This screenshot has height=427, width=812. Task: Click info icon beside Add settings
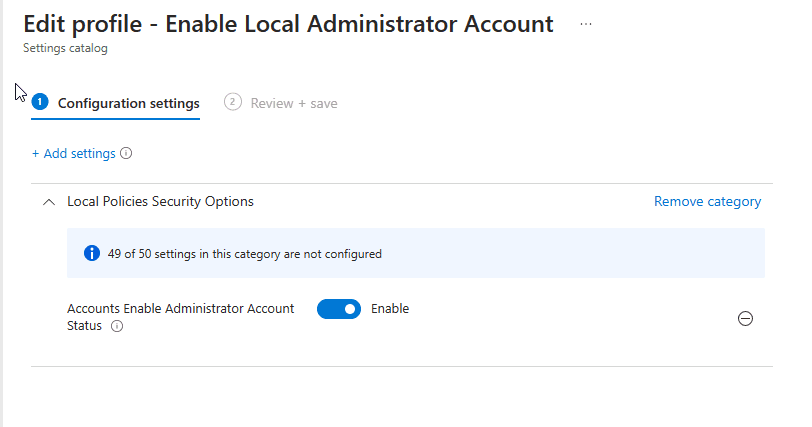(x=126, y=154)
